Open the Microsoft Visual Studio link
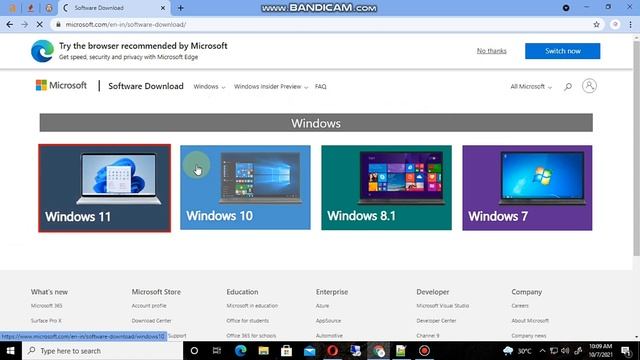 coord(442,306)
